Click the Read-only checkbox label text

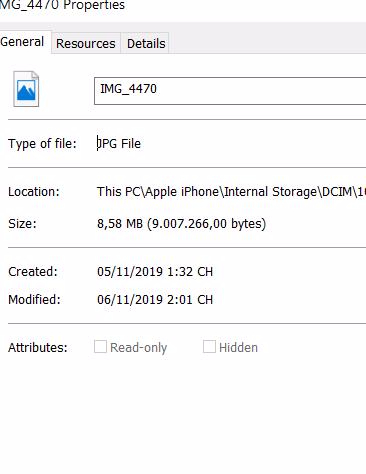139,348
